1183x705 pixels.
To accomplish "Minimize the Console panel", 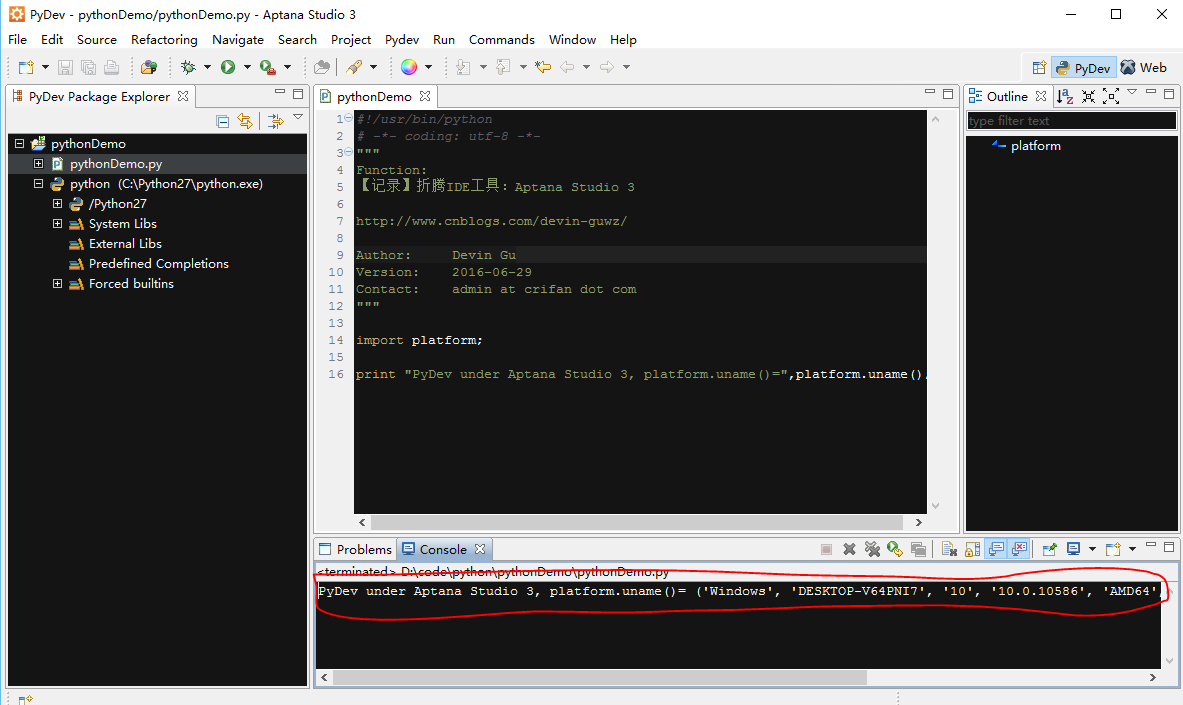I will coord(1151,544).
